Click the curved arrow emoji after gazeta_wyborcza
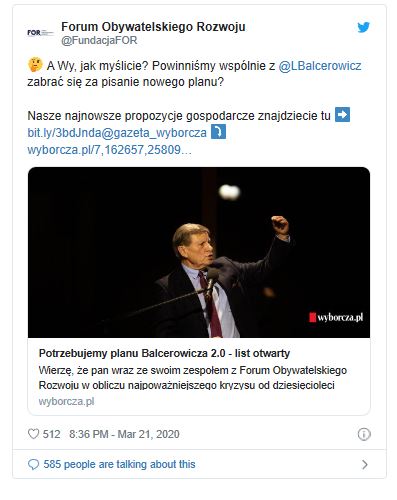Viewport: 397px width, 500px height. pos(219,132)
